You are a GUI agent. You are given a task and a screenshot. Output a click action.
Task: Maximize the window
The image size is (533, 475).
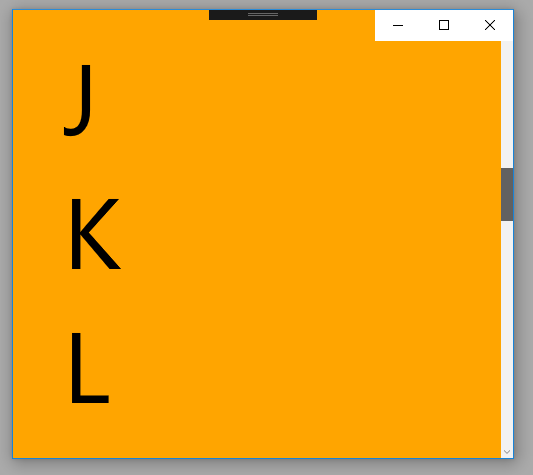pyautogui.click(x=444, y=25)
